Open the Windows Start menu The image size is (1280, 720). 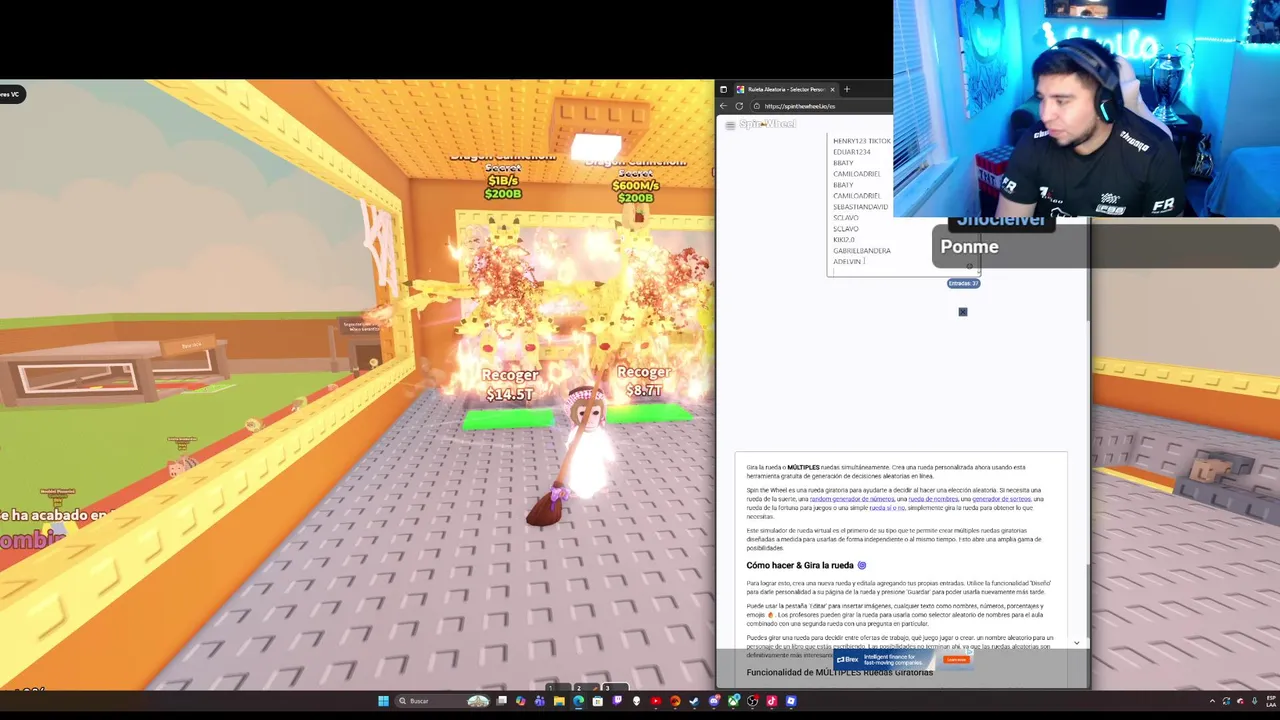pyautogui.click(x=384, y=701)
